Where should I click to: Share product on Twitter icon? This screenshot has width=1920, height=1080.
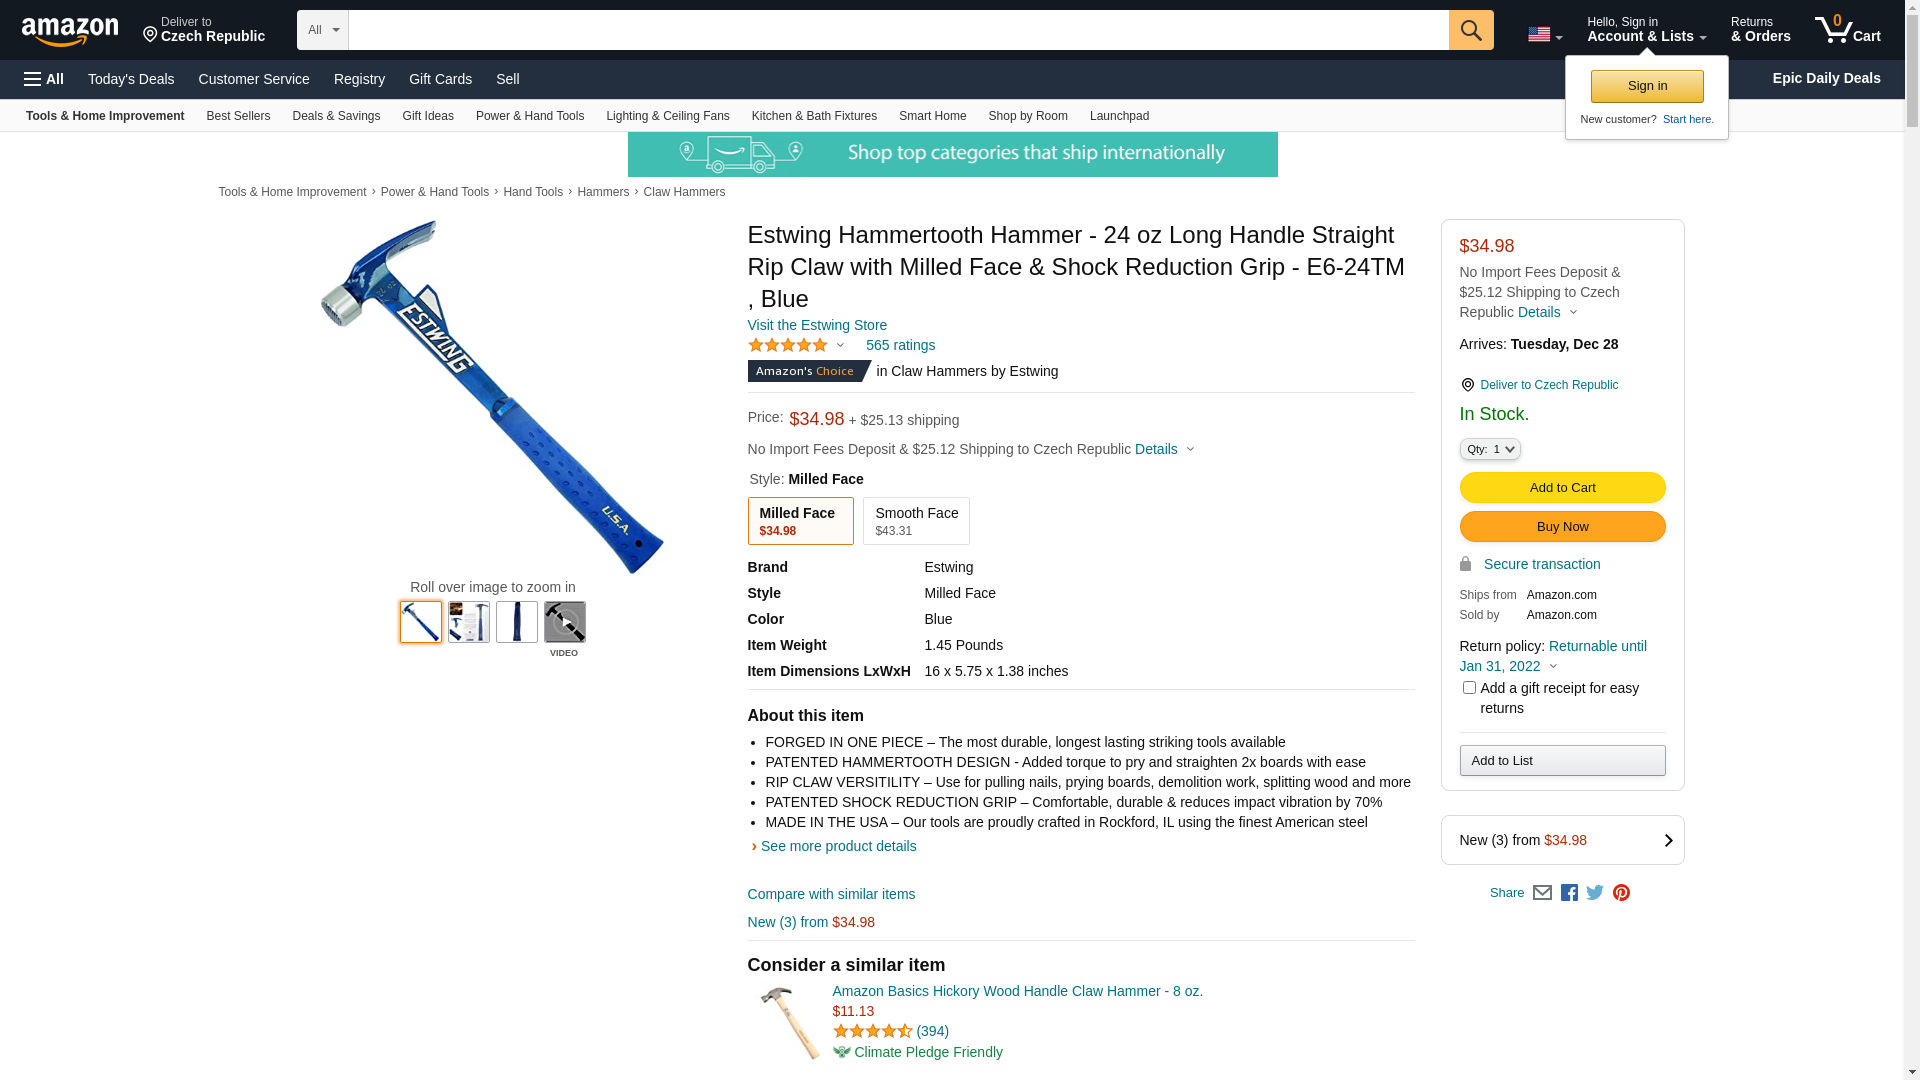(x=1595, y=893)
